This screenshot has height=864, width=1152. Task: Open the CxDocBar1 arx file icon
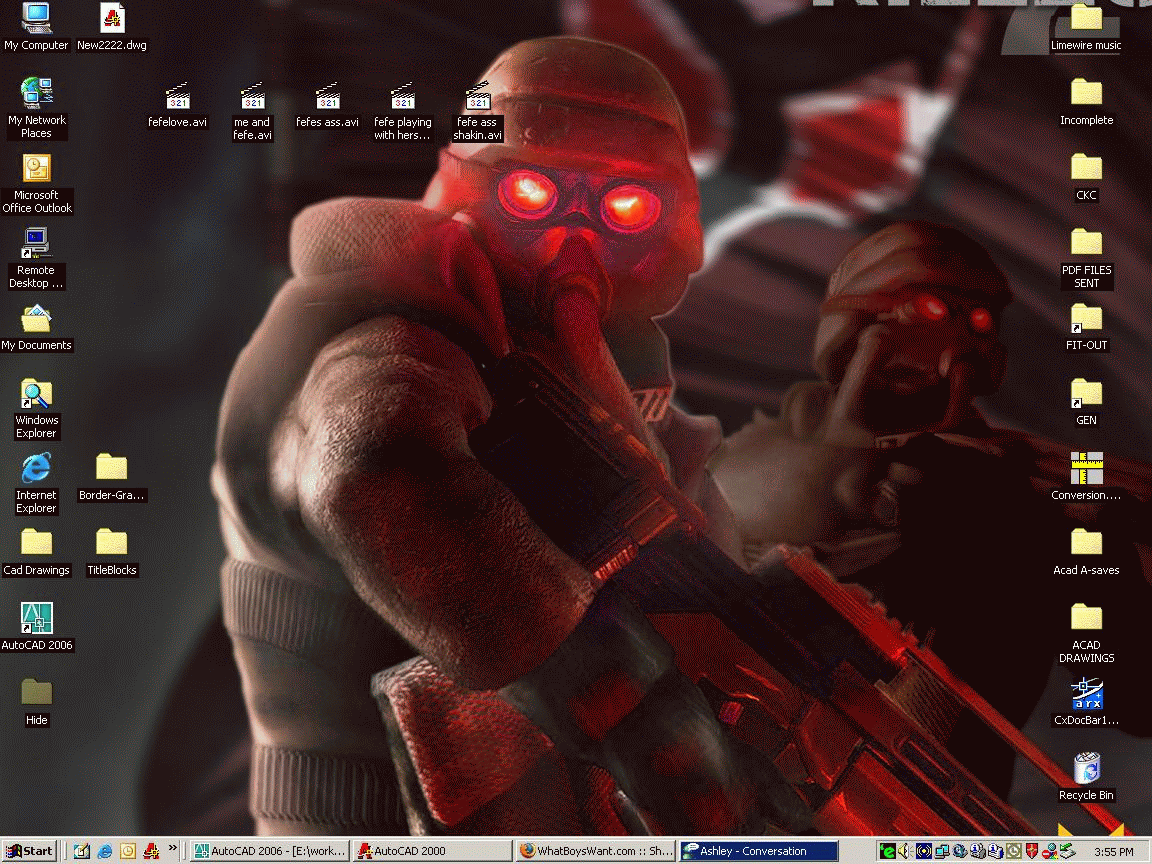pos(1086,694)
